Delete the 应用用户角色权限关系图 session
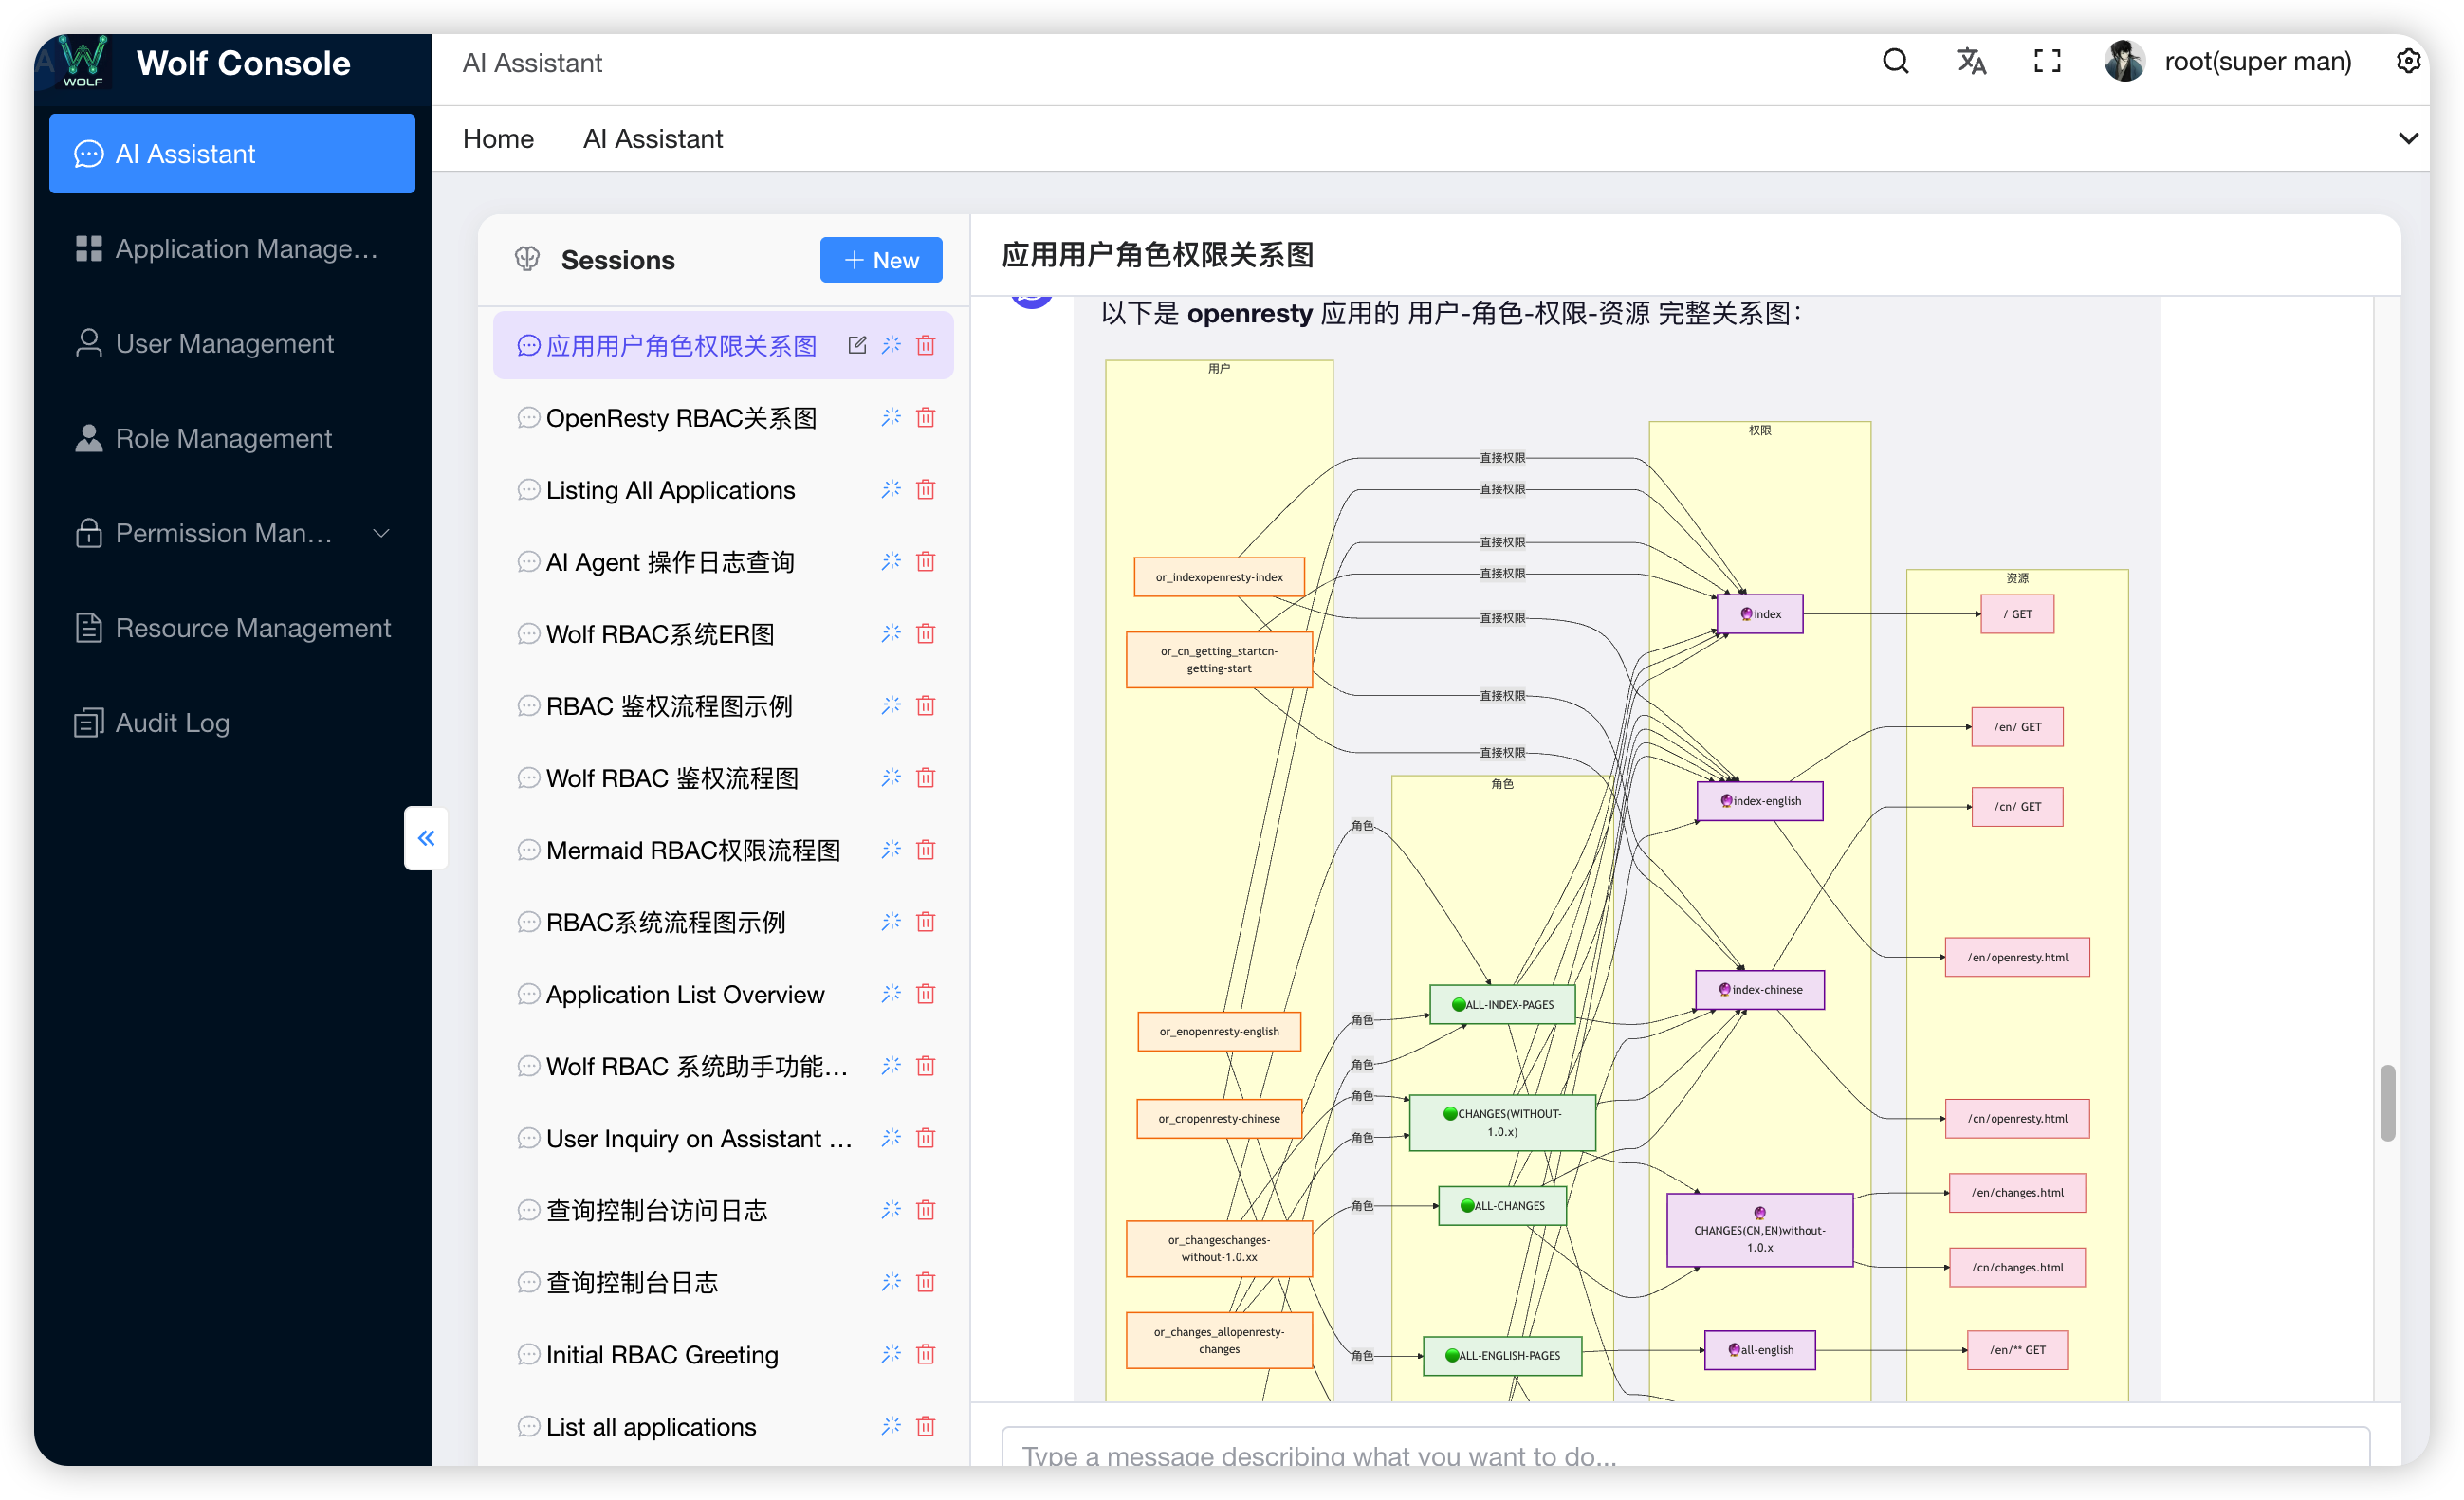This screenshot has height=1500, width=2464. 926,345
